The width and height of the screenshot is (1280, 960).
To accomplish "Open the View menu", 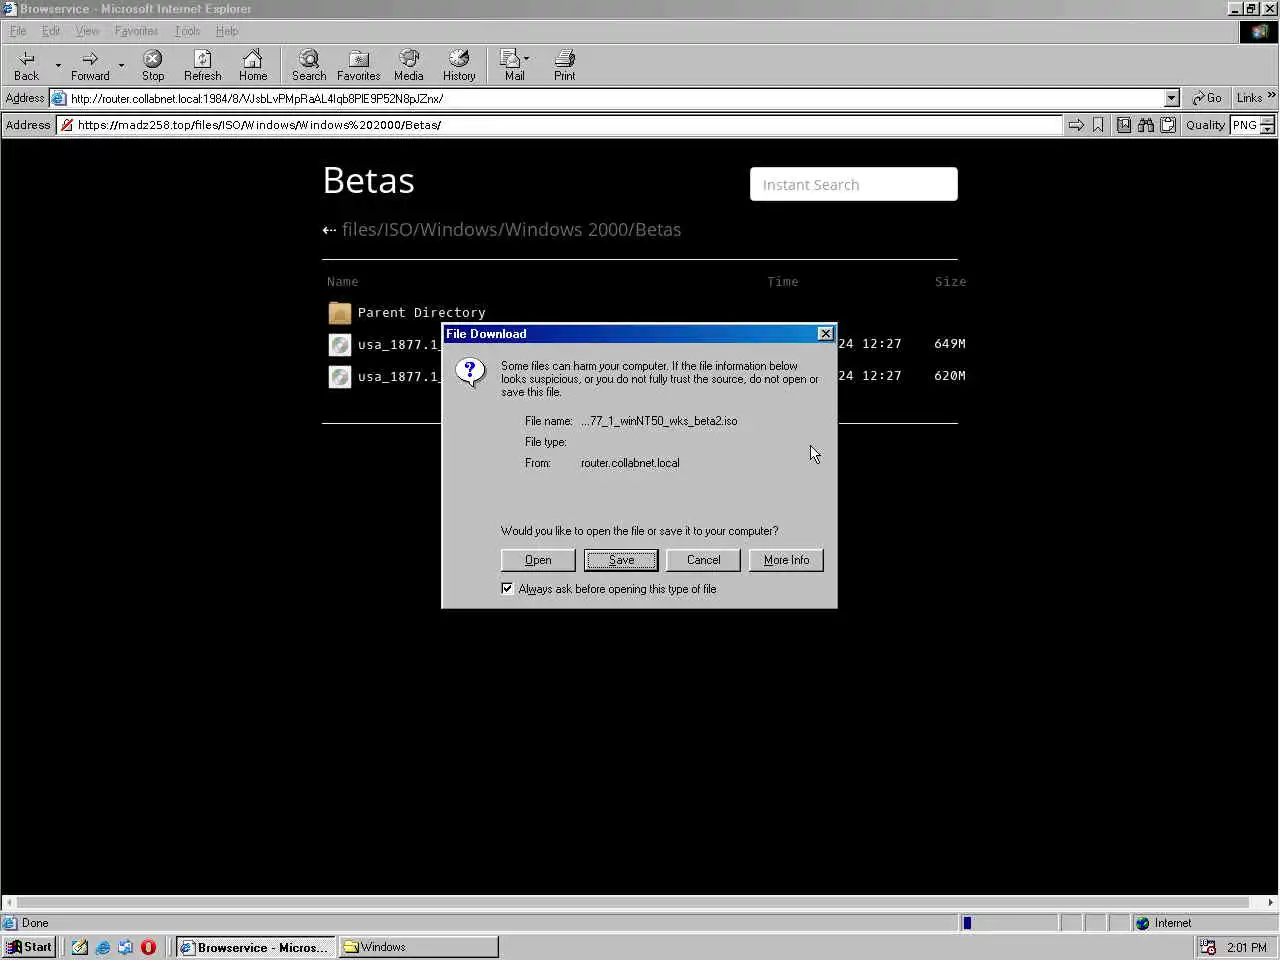I will point(87,31).
